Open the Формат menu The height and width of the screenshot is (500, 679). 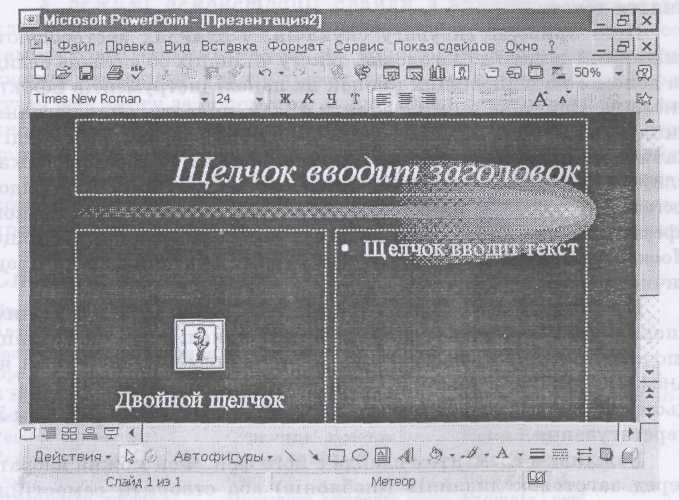(x=295, y=46)
